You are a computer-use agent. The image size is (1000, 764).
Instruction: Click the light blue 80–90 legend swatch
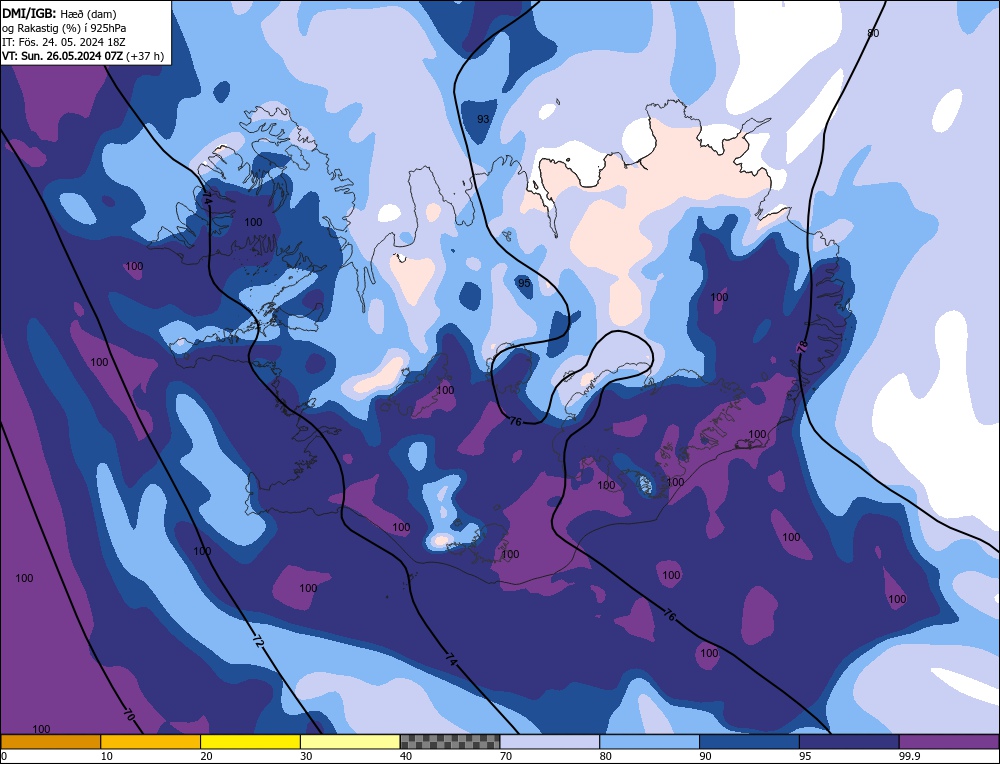pos(649,741)
